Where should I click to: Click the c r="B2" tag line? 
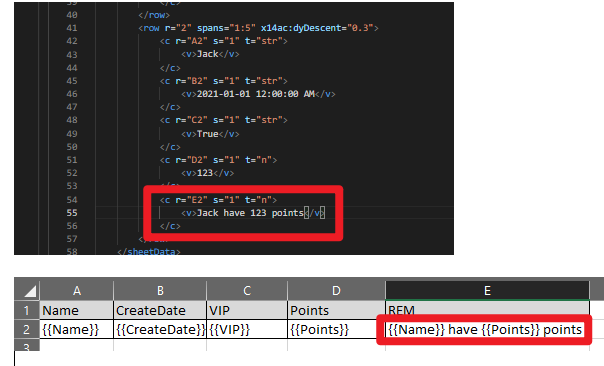[223, 81]
